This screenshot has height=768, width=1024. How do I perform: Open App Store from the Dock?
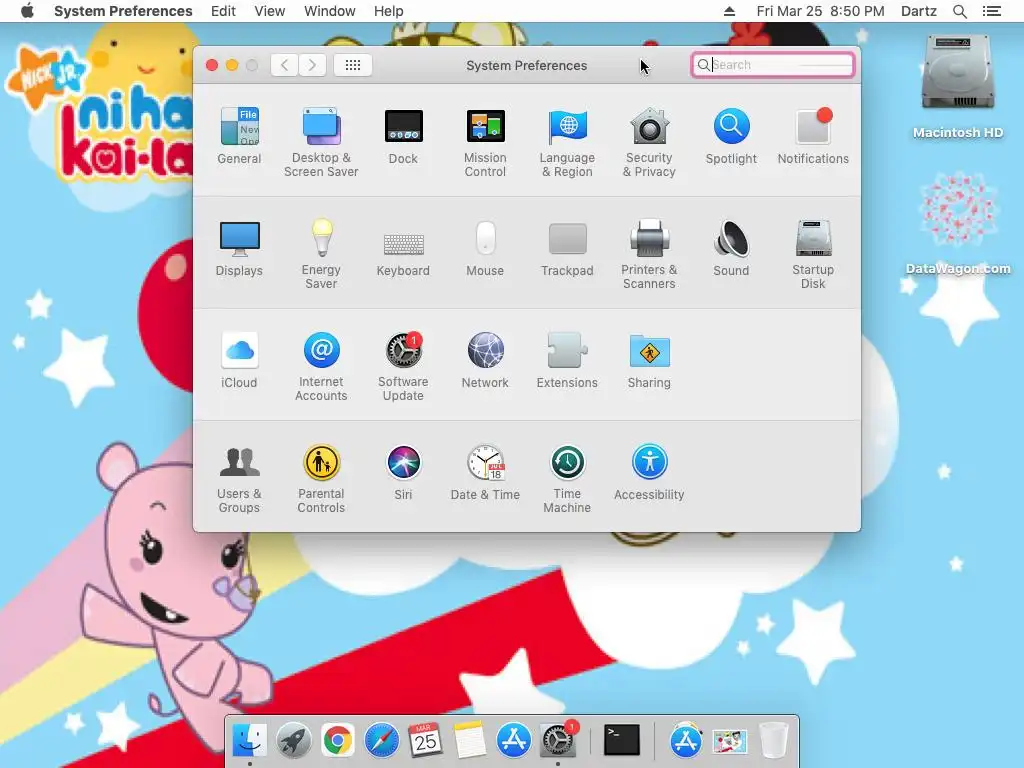point(513,740)
